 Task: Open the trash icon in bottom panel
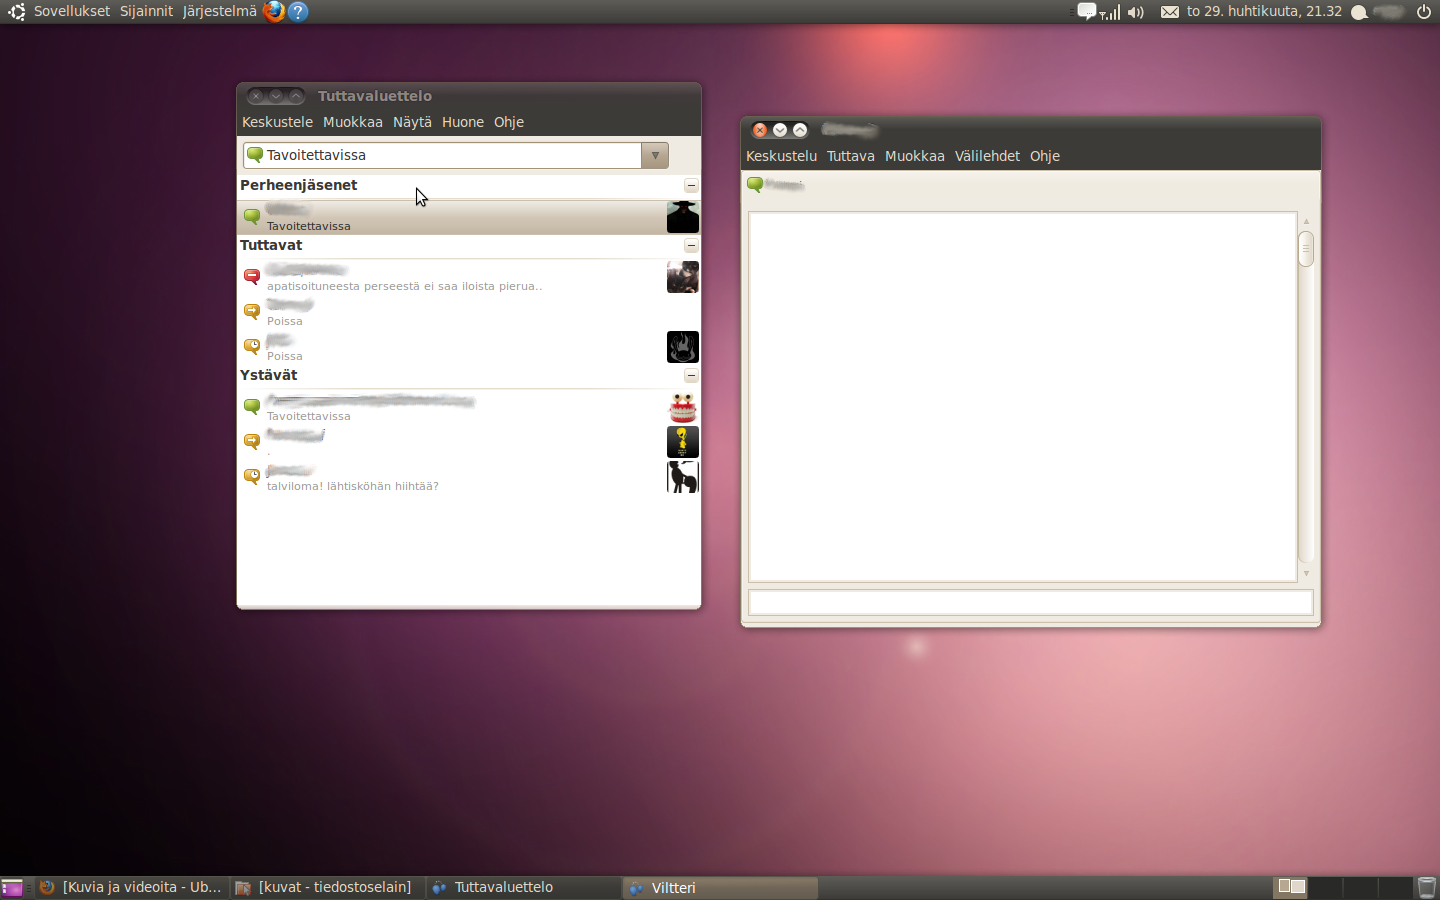click(x=1426, y=887)
